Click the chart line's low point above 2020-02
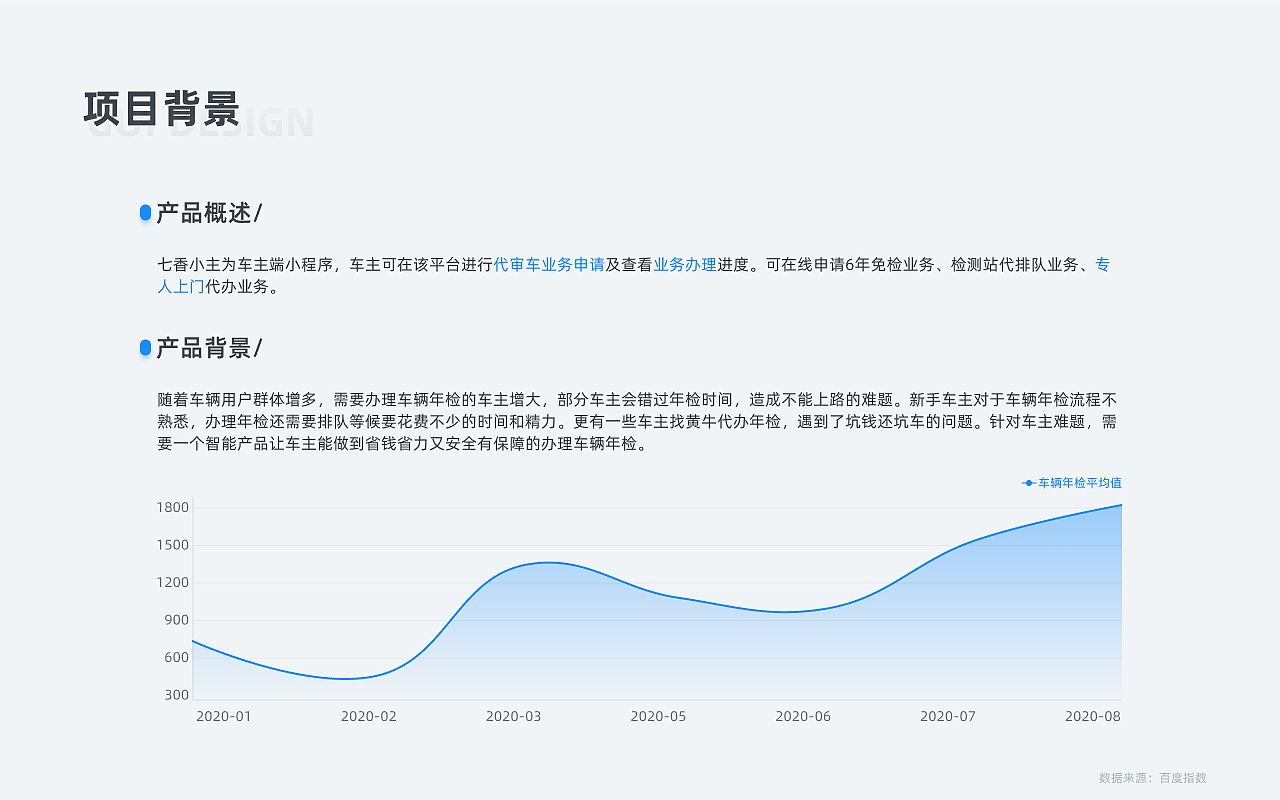Image resolution: width=1280 pixels, height=800 pixels. coord(345,679)
